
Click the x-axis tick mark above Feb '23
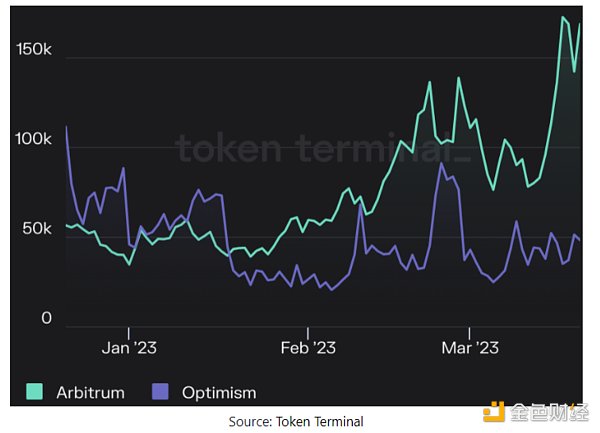click(x=308, y=330)
